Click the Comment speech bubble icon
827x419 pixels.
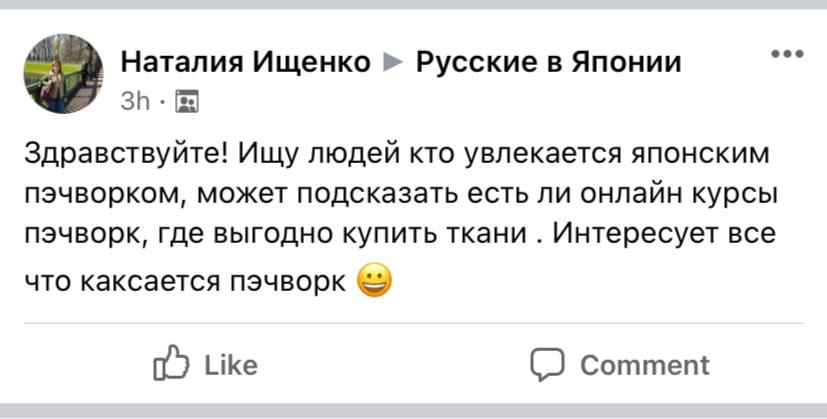pos(548,365)
